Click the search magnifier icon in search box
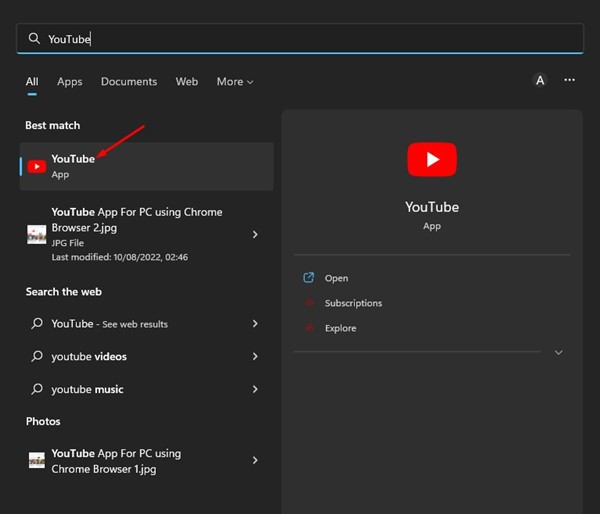This screenshot has height=514, width=600. pyautogui.click(x=34, y=39)
